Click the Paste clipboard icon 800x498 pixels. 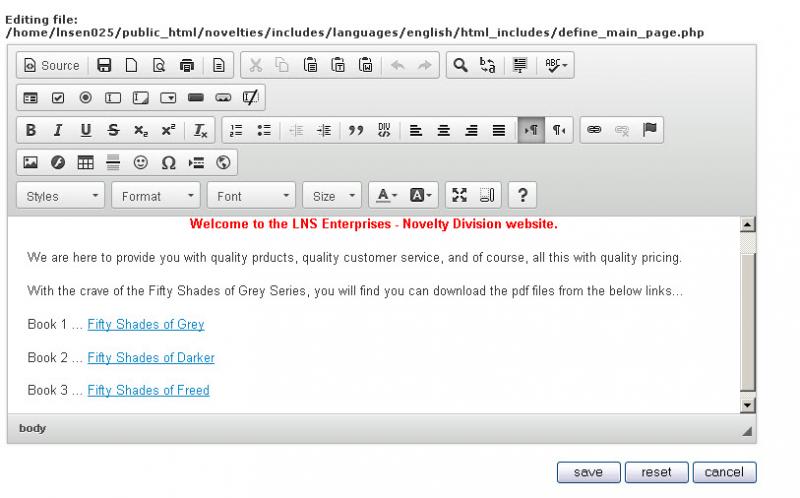tap(310, 65)
